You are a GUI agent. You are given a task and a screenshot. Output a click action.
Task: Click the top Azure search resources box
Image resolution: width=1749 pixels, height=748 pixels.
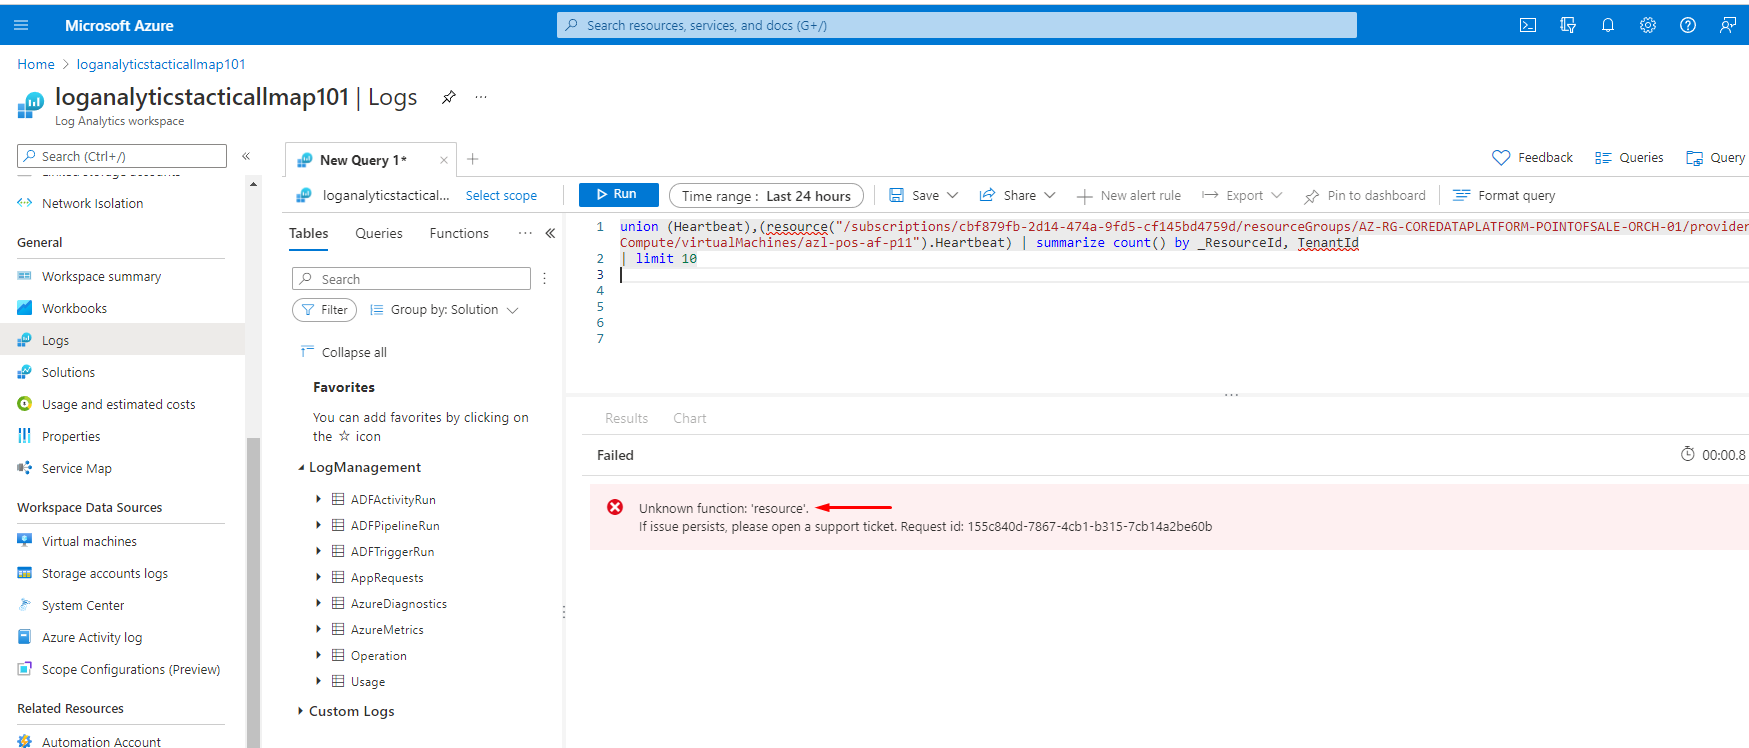click(x=957, y=25)
